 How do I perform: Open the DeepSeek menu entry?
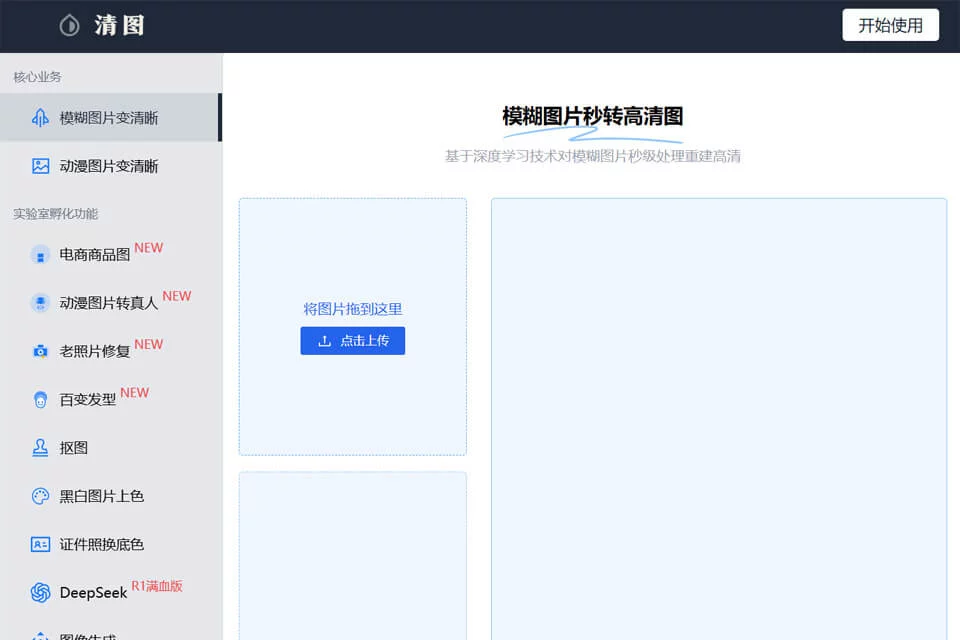(111, 592)
